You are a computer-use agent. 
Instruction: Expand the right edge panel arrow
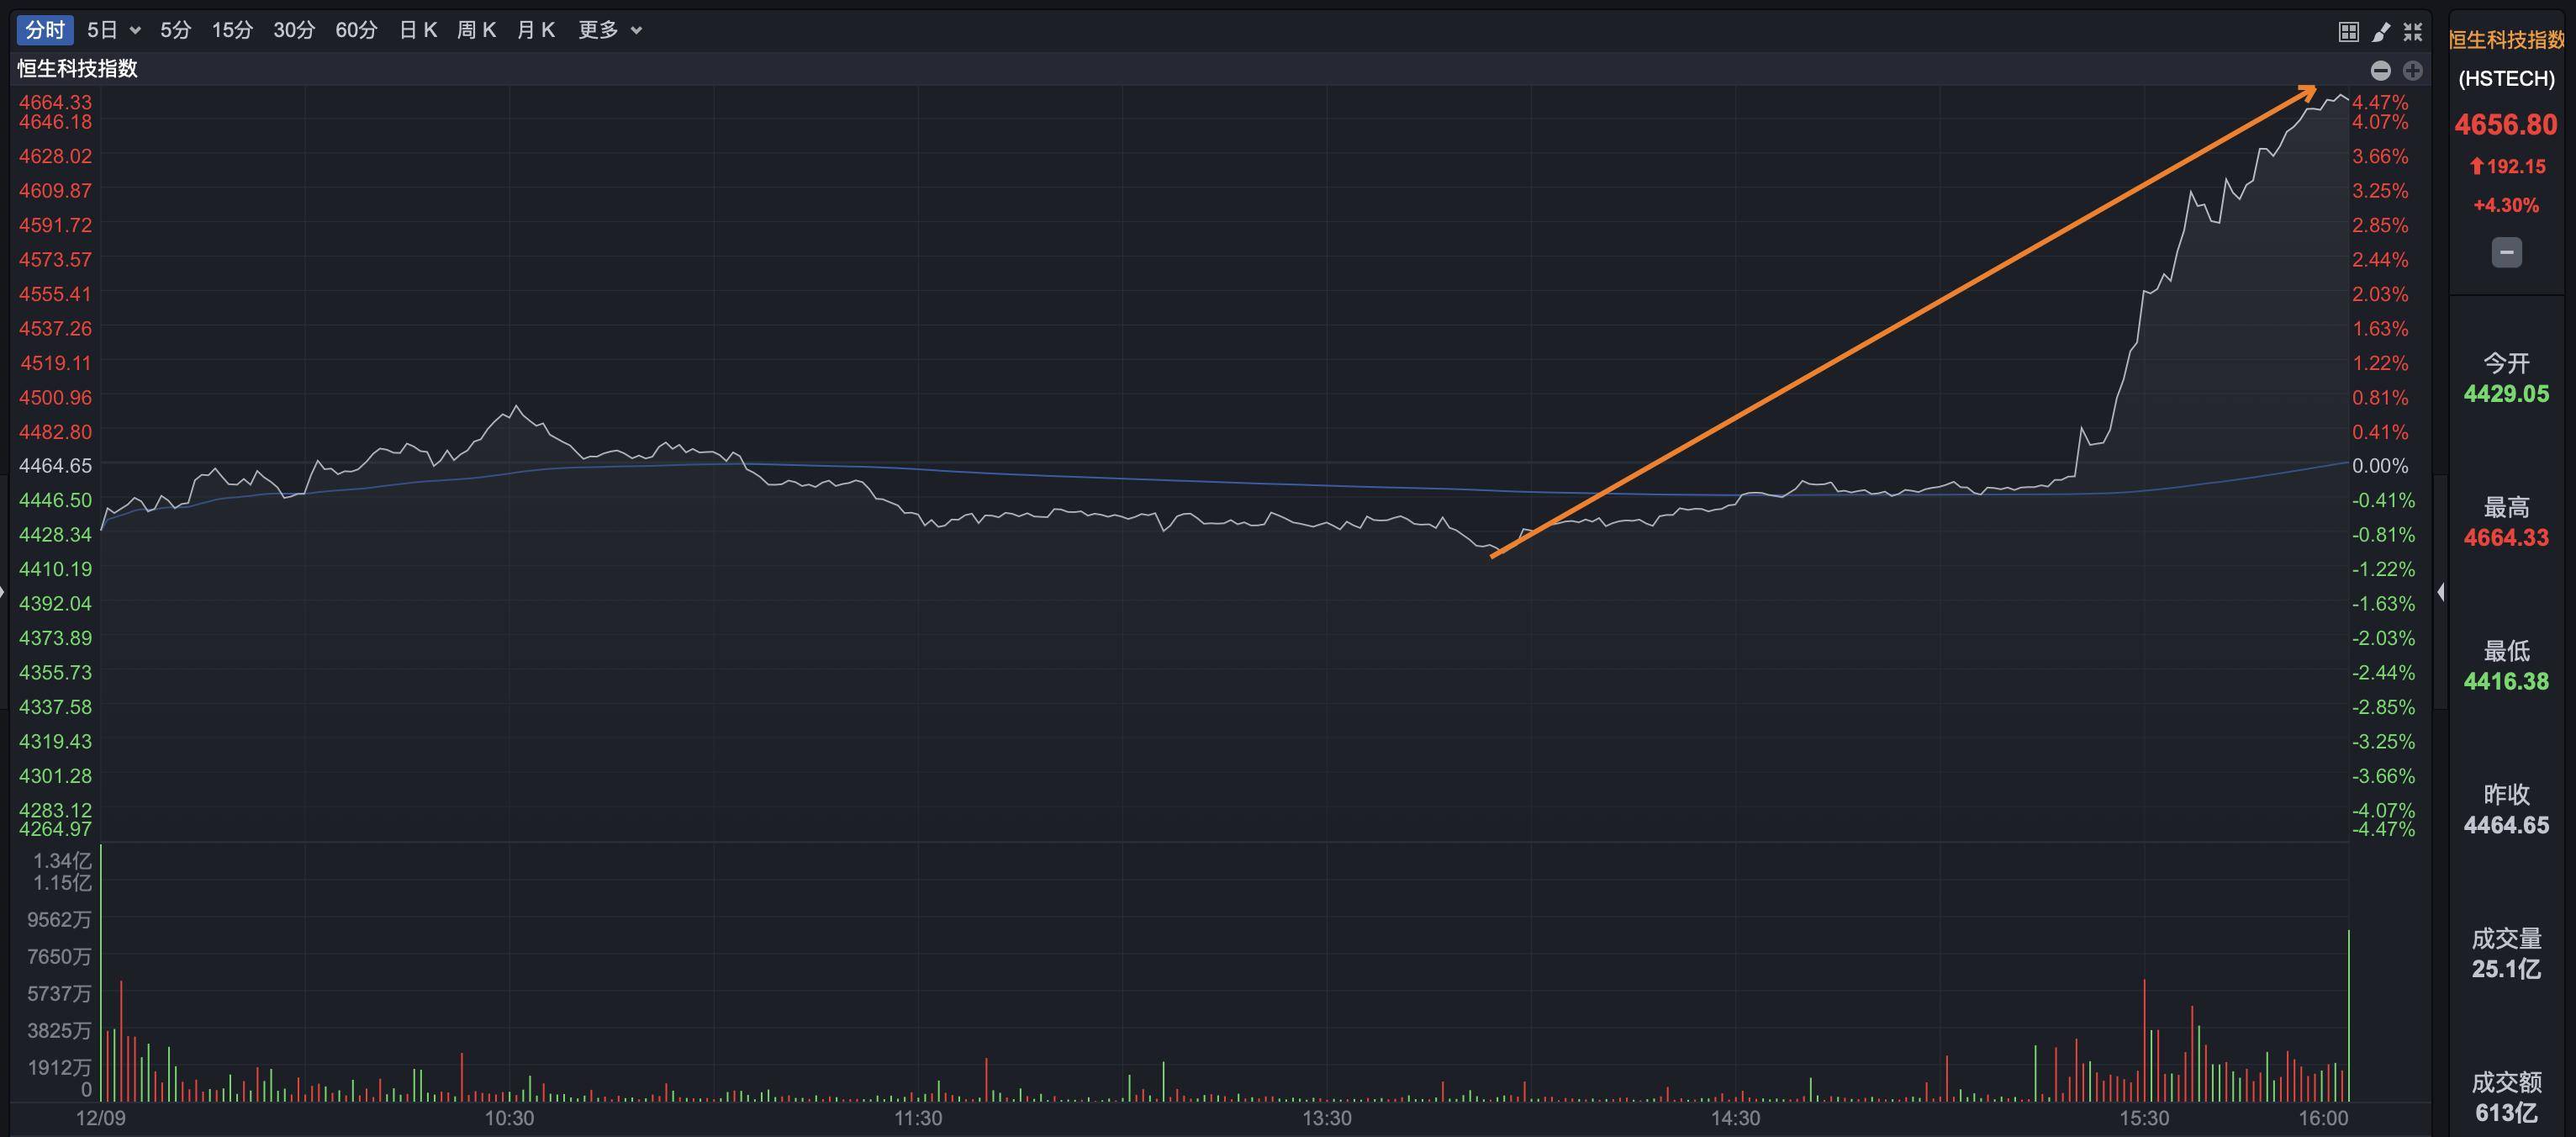pos(2441,592)
